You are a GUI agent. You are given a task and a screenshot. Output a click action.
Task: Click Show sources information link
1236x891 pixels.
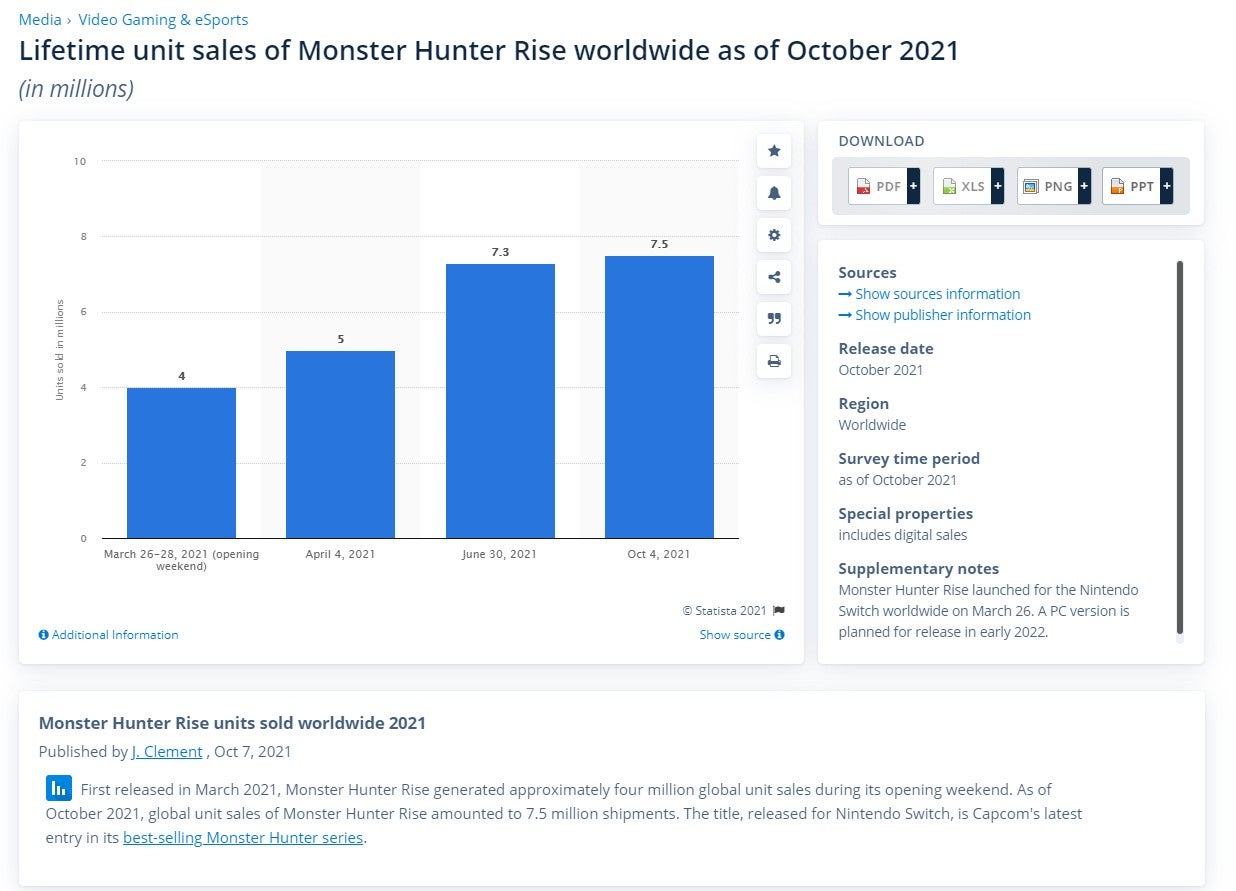[x=929, y=294]
